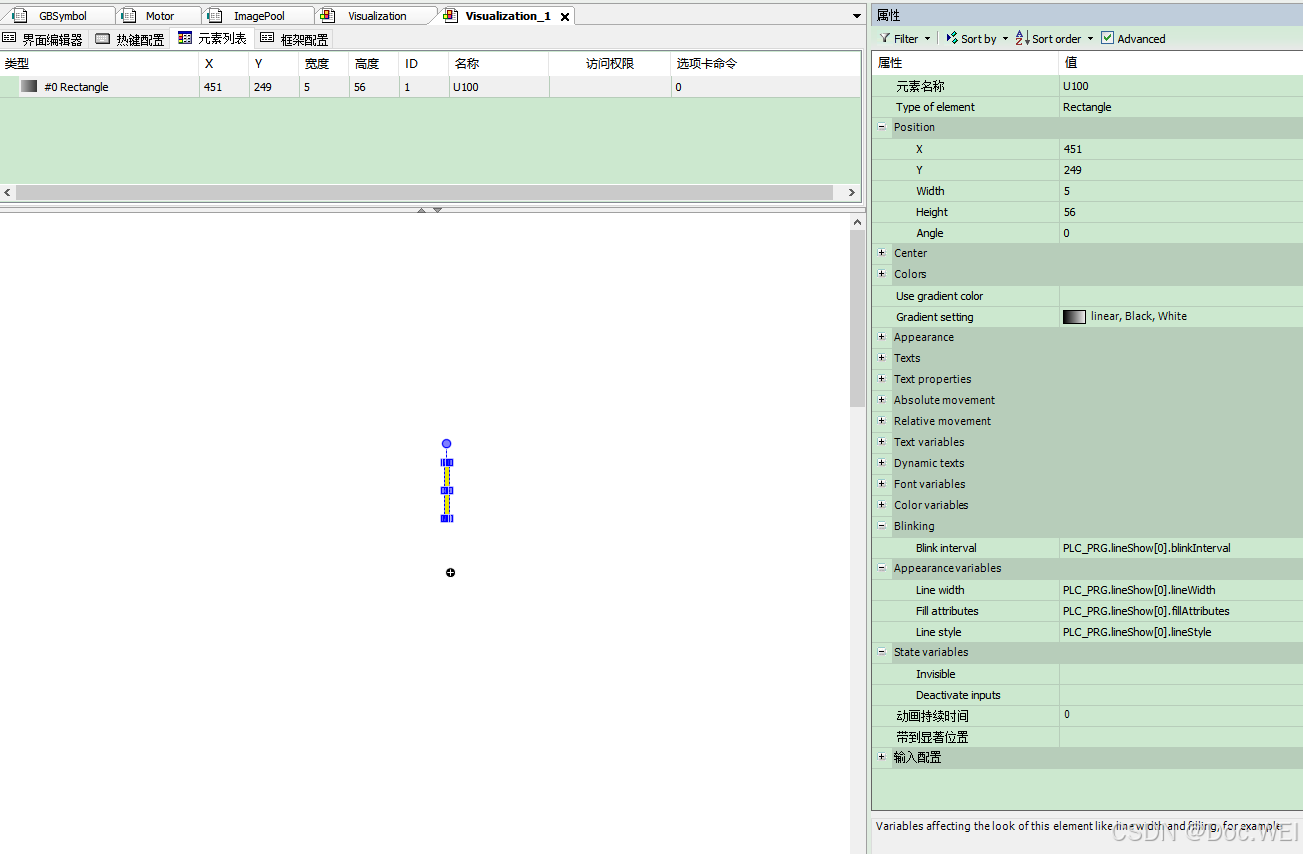Image resolution: width=1303 pixels, height=854 pixels.
Task: Expand the Absolute movement group
Action: (882, 400)
